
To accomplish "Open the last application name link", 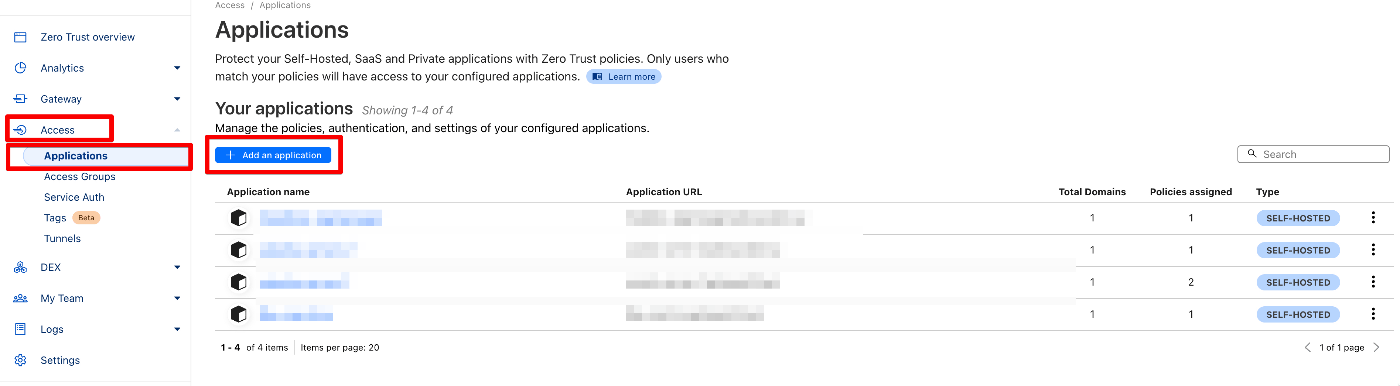I will pyautogui.click(x=296, y=314).
